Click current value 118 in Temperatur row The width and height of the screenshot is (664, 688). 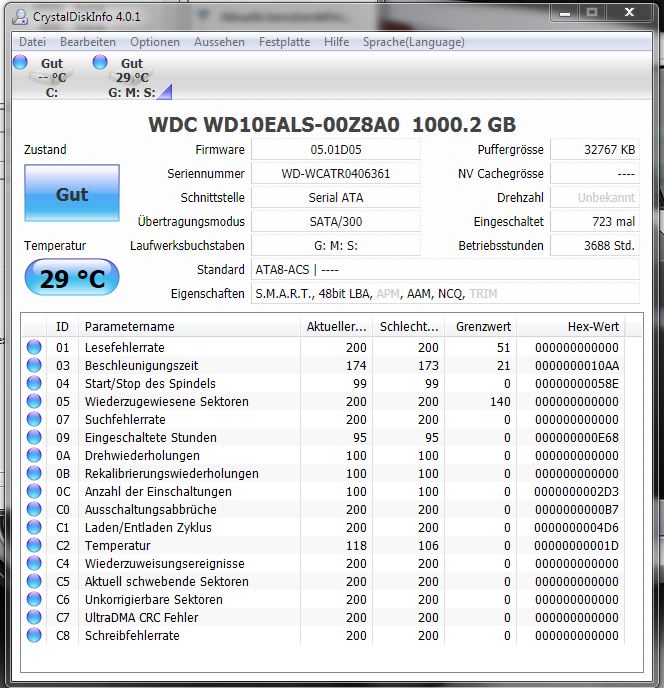click(356, 545)
